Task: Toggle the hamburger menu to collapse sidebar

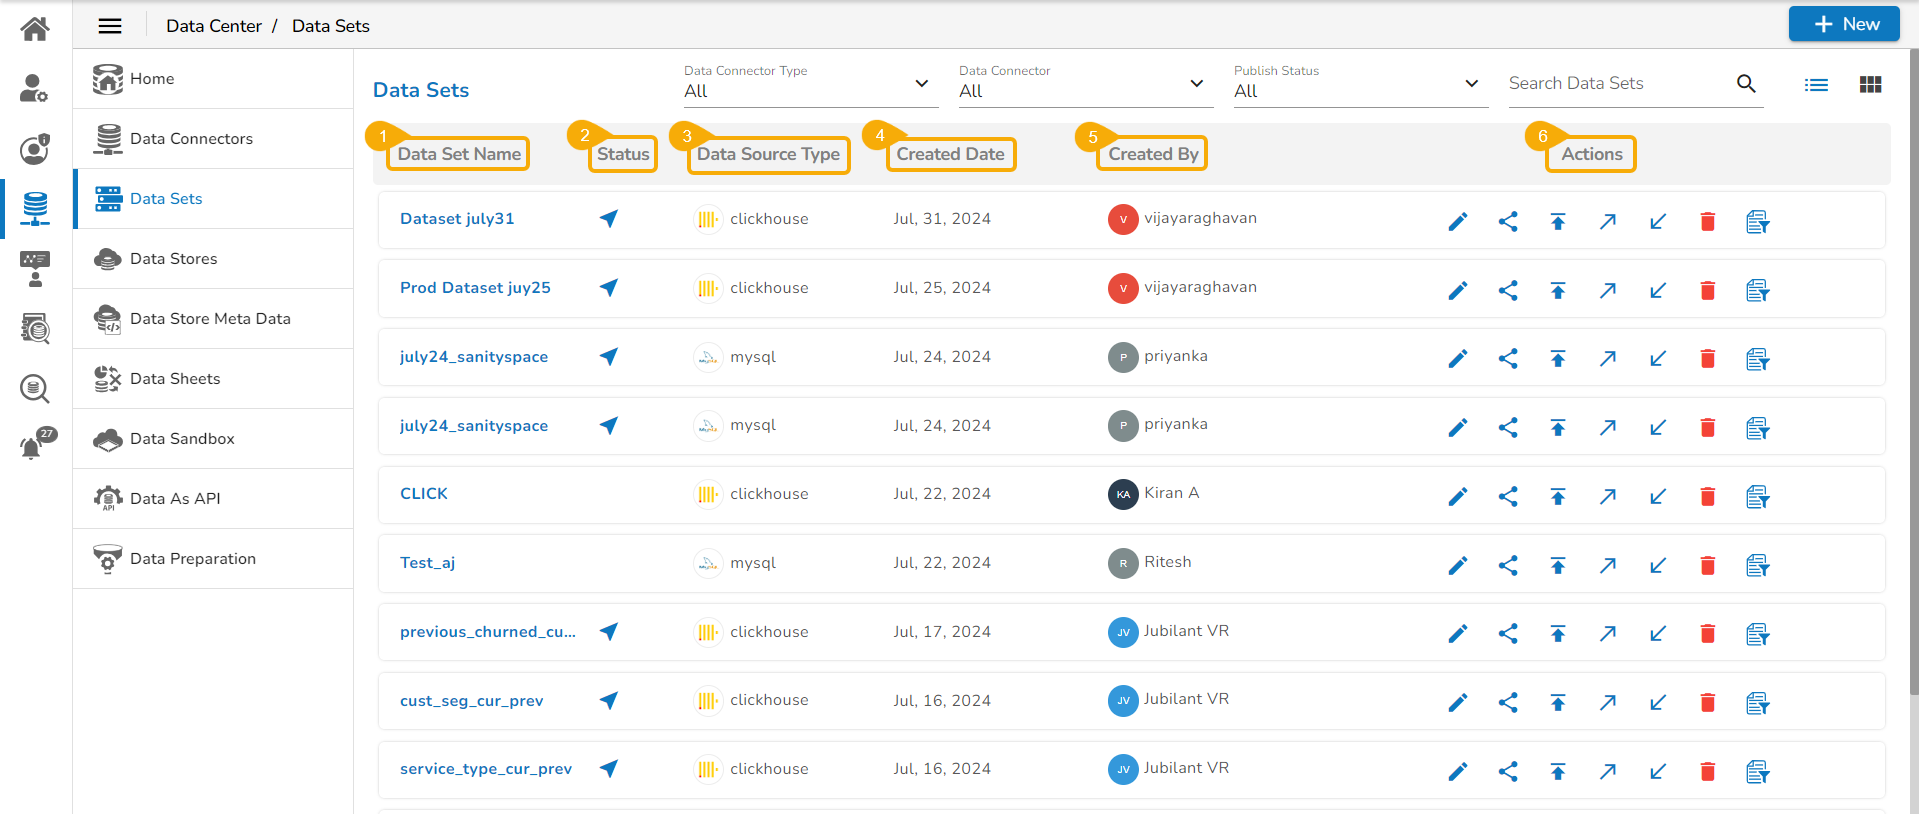Action: point(110,26)
